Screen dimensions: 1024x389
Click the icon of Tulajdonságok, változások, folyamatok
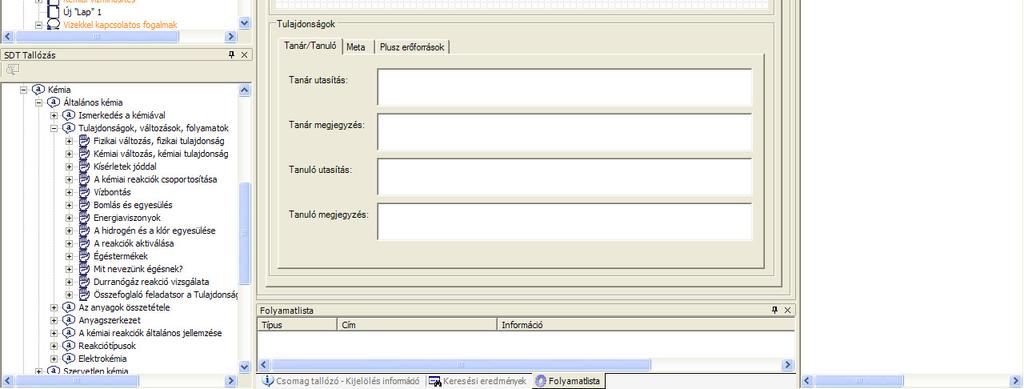69,128
